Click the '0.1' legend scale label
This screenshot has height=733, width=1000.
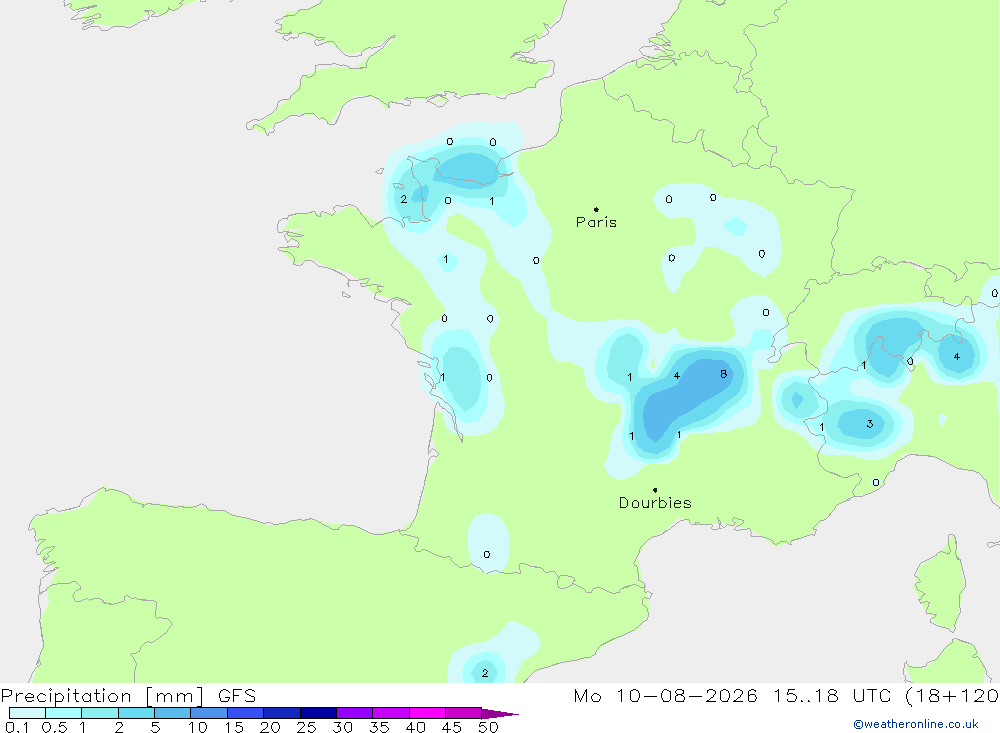click(17, 727)
